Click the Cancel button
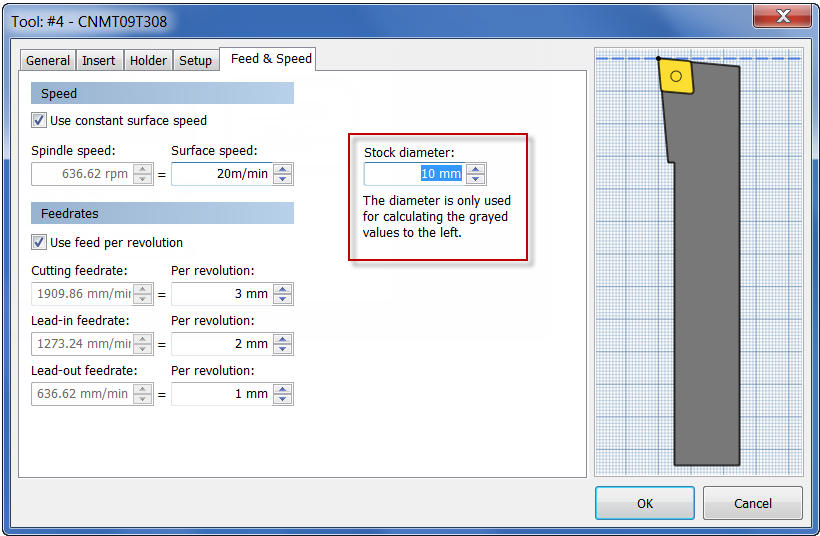The image size is (820, 536). 753,503
